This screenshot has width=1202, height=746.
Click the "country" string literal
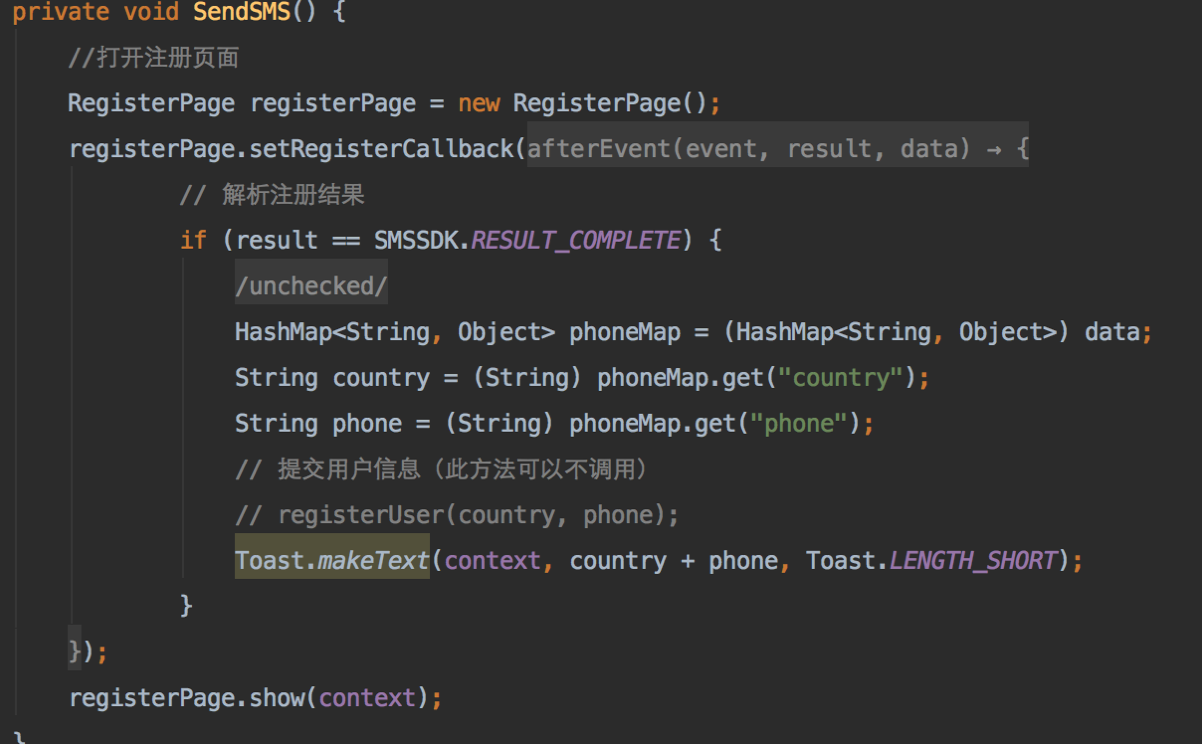(x=841, y=378)
